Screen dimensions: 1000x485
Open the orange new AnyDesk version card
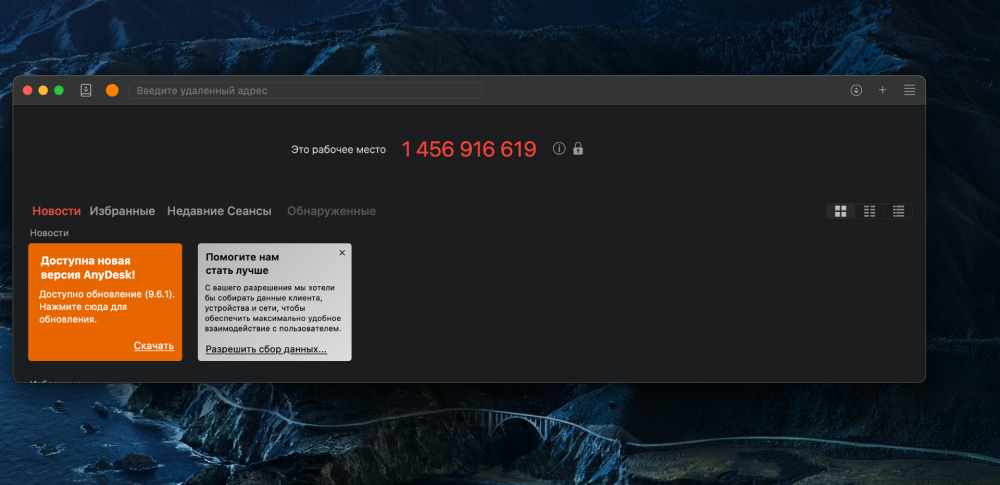(x=105, y=302)
